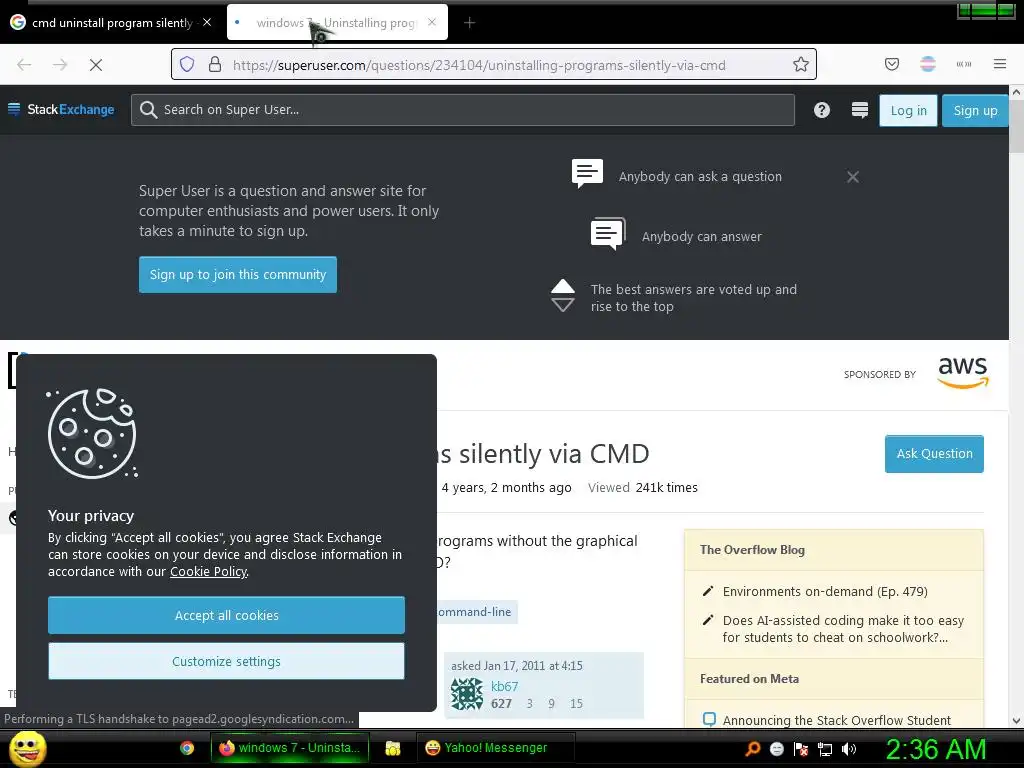Select the 'windows 7 - Uninstalling' tab
Image resolution: width=1024 pixels, height=768 pixels.
point(337,23)
